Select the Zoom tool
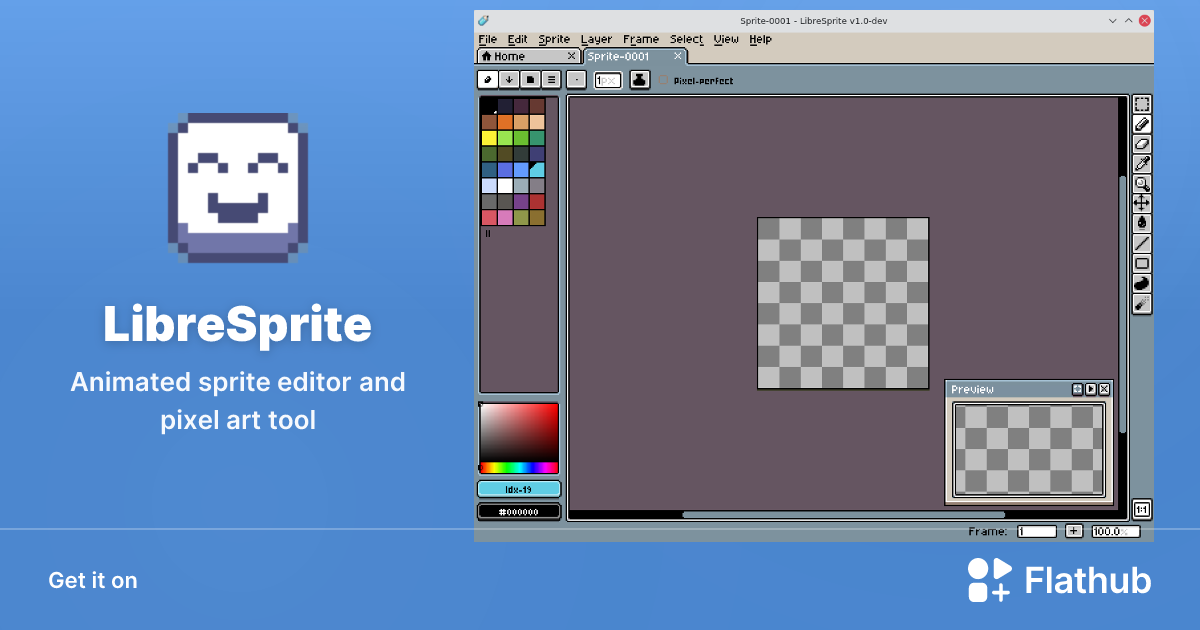1200x630 pixels. pyautogui.click(x=1142, y=184)
